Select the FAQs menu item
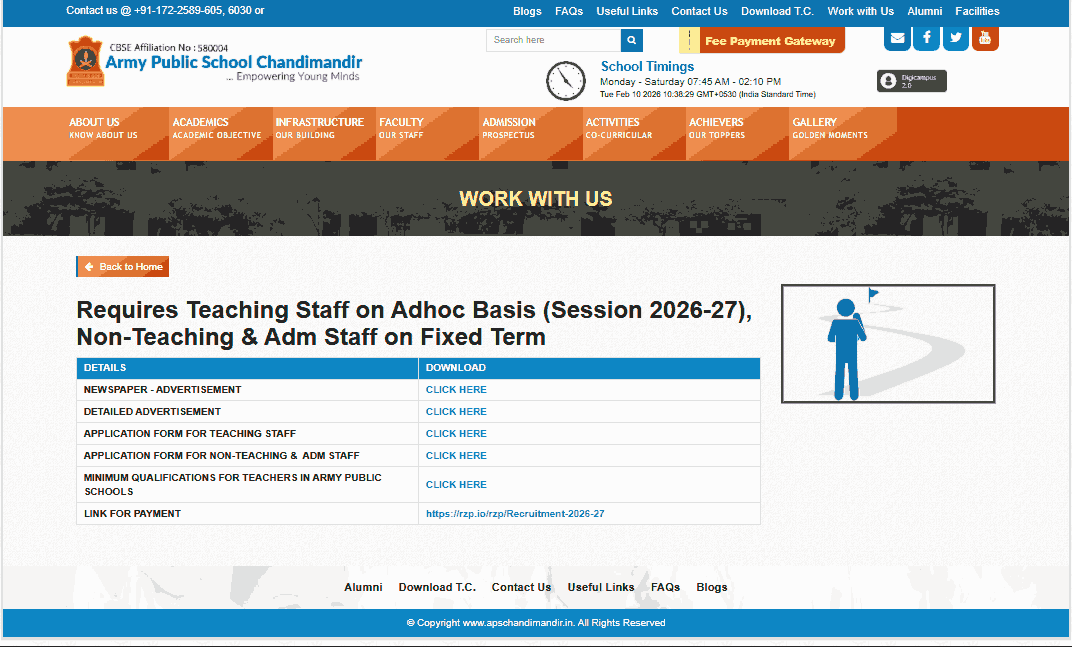This screenshot has width=1072, height=647. tap(568, 11)
